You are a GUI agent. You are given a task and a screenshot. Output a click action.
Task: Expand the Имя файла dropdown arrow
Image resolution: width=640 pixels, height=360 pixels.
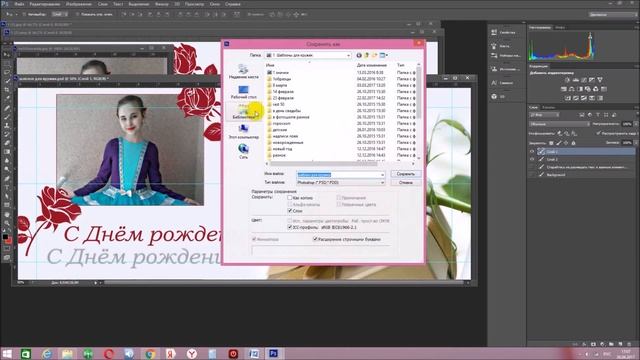pyautogui.click(x=382, y=175)
